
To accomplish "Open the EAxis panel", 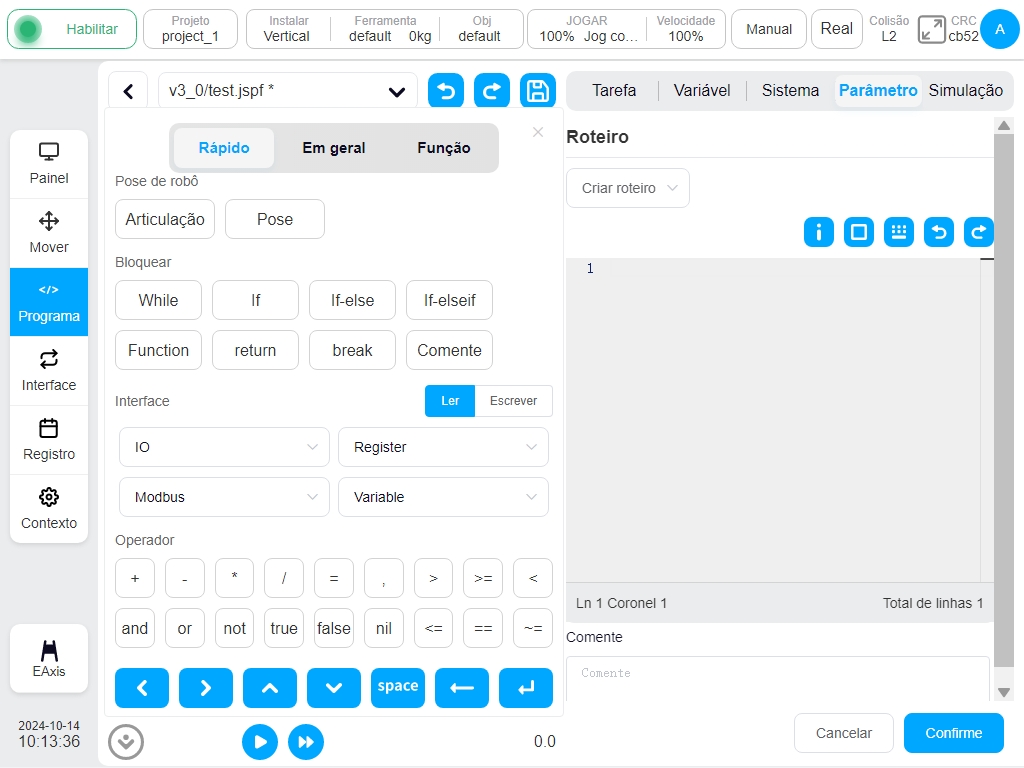I will 49,658.
